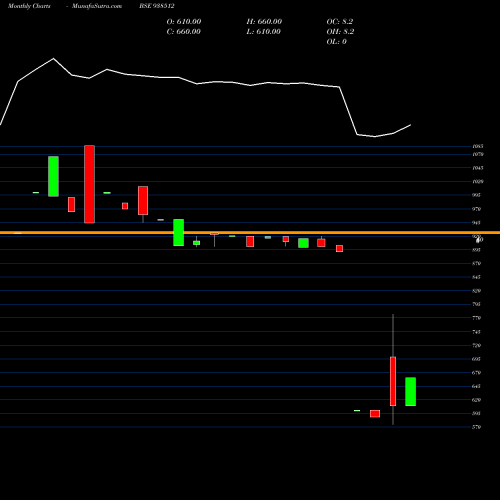Image resolution: width=500 pixels, height=500 pixels.
Task: Click the 970 price axis label
Action: tap(476, 209)
